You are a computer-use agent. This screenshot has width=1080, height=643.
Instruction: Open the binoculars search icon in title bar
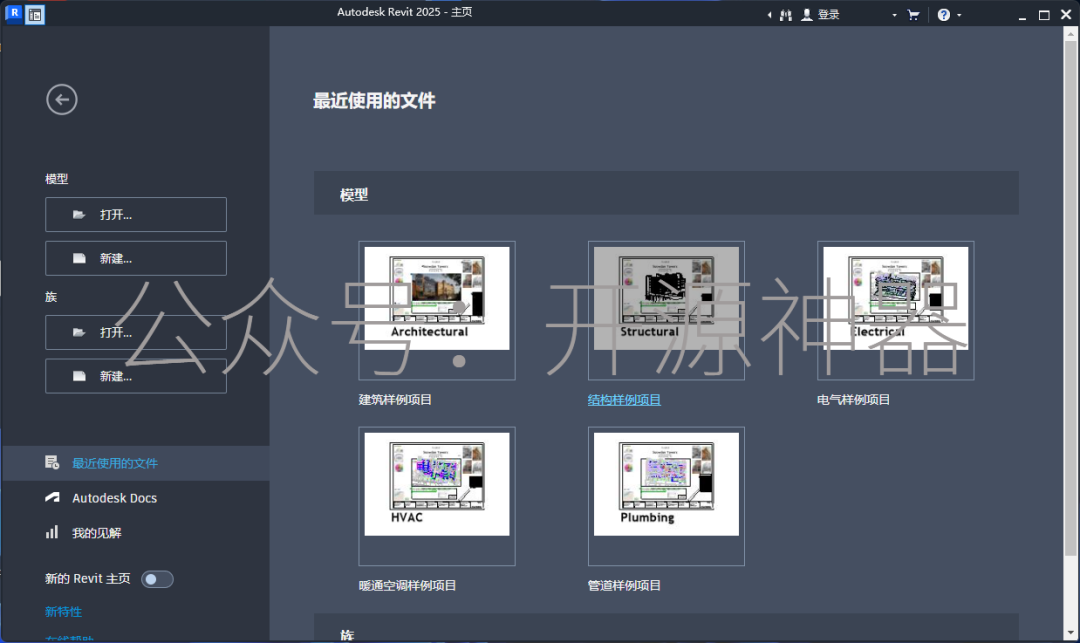[786, 15]
